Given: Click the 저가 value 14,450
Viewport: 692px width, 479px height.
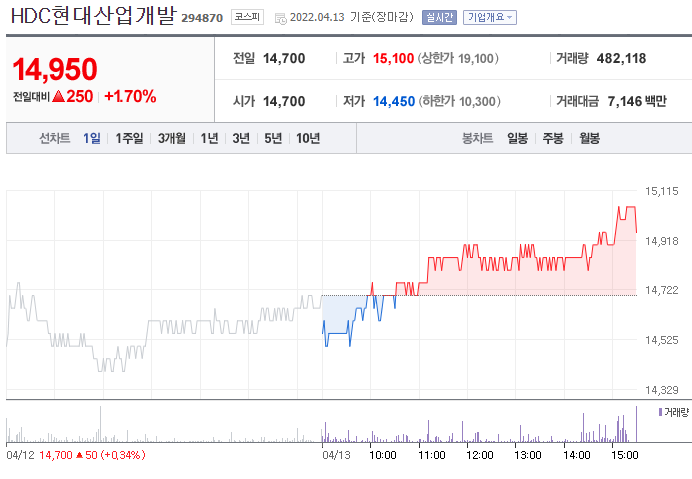Looking at the screenshot, I should pyautogui.click(x=394, y=102).
